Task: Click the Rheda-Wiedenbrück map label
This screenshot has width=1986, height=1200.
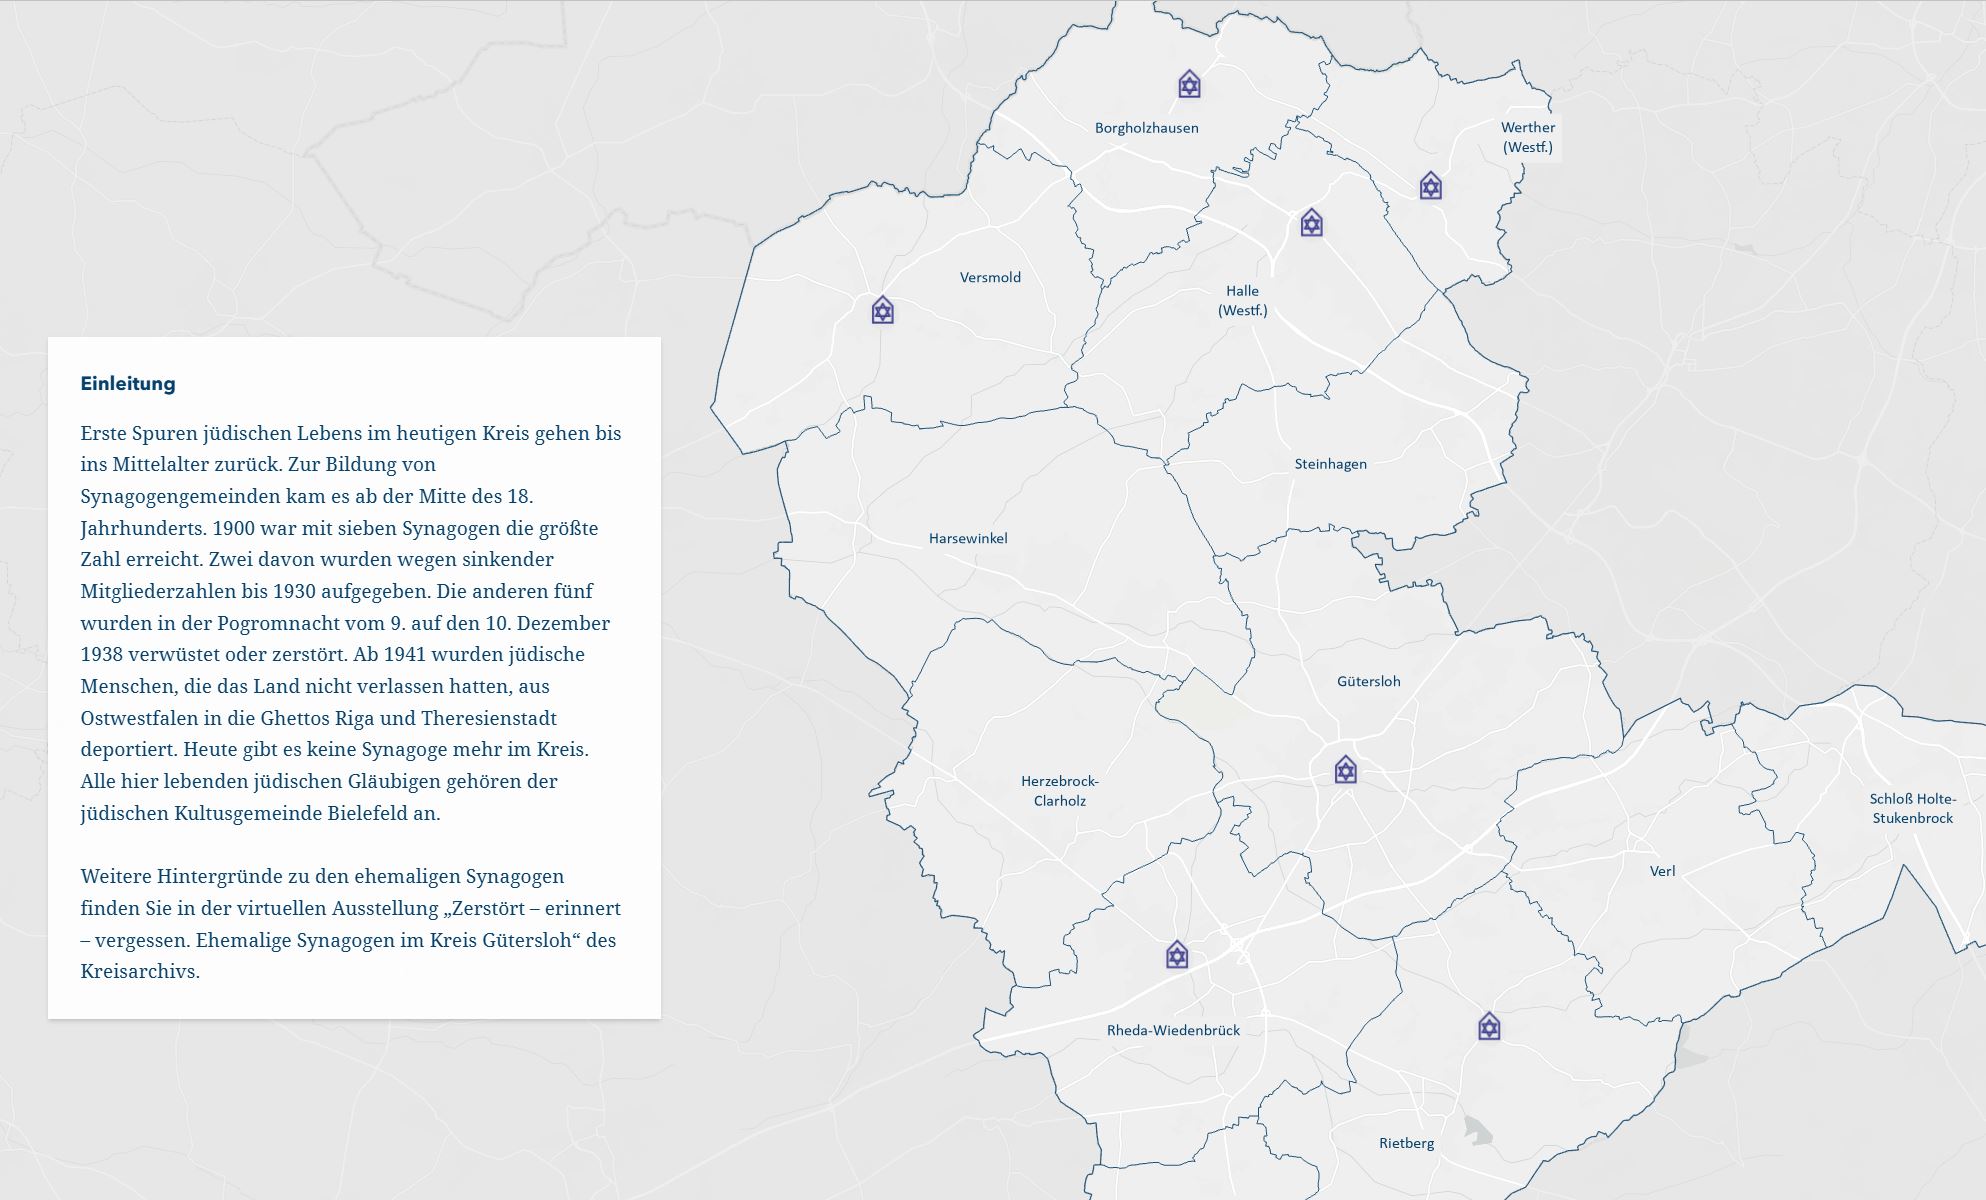Action: (x=1173, y=1030)
